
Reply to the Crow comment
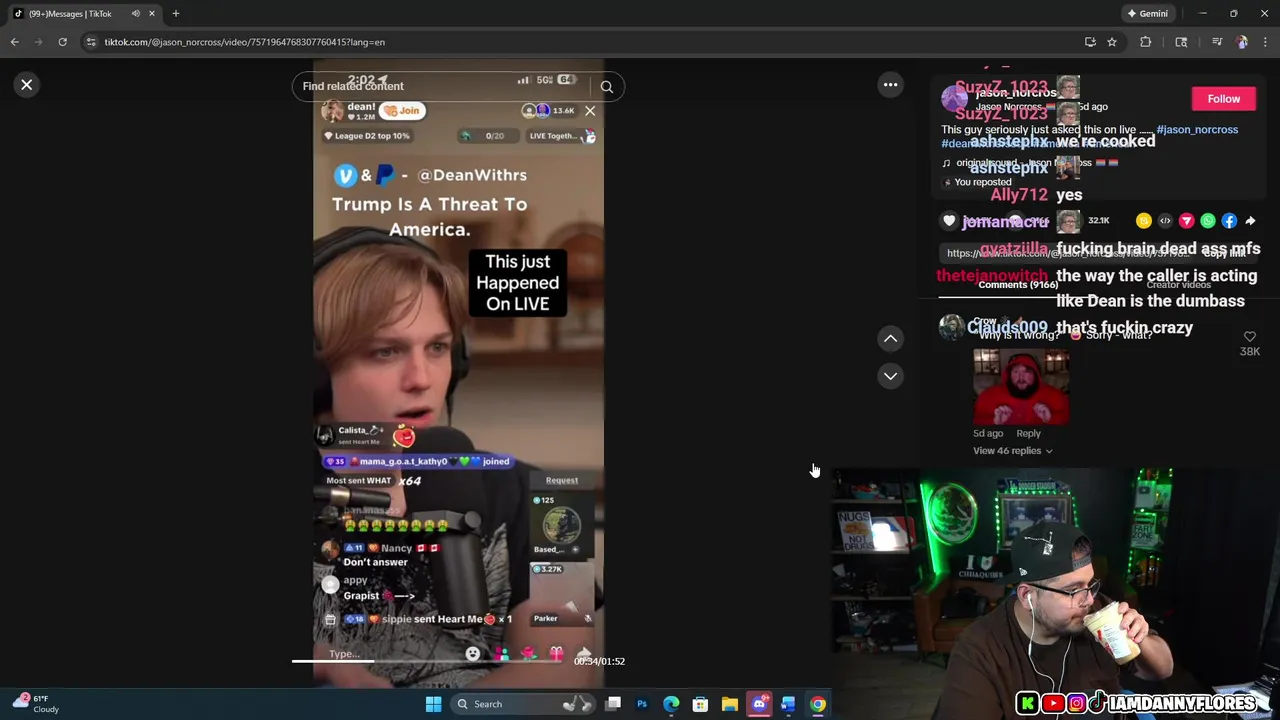[1028, 433]
